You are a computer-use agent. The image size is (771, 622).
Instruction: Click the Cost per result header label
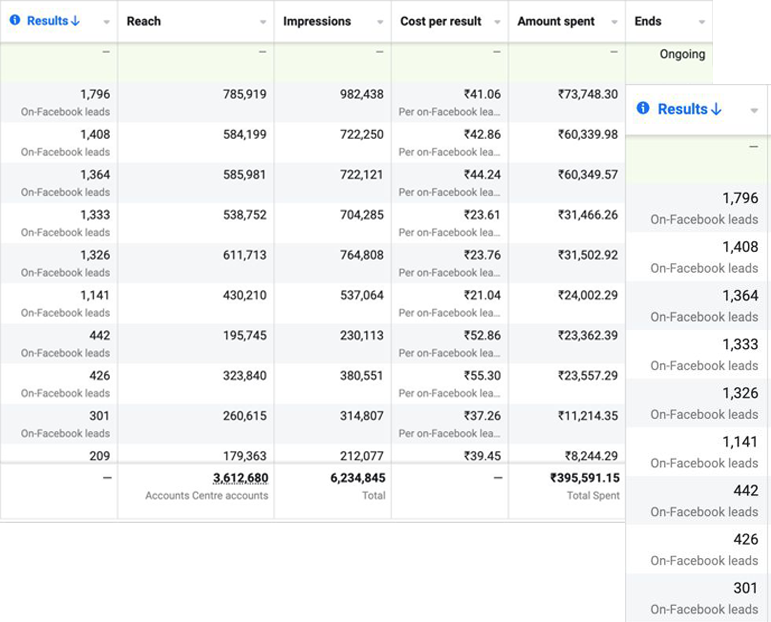coord(440,21)
